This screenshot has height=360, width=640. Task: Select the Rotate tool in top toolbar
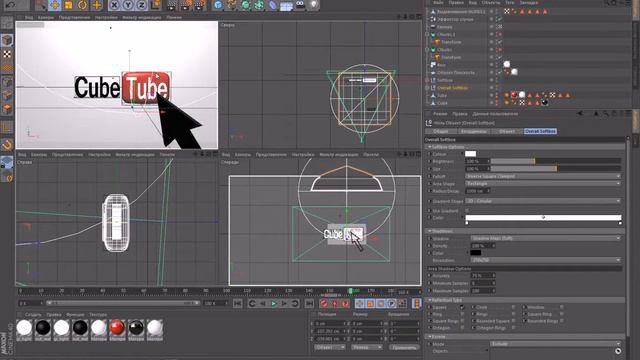point(82,5)
